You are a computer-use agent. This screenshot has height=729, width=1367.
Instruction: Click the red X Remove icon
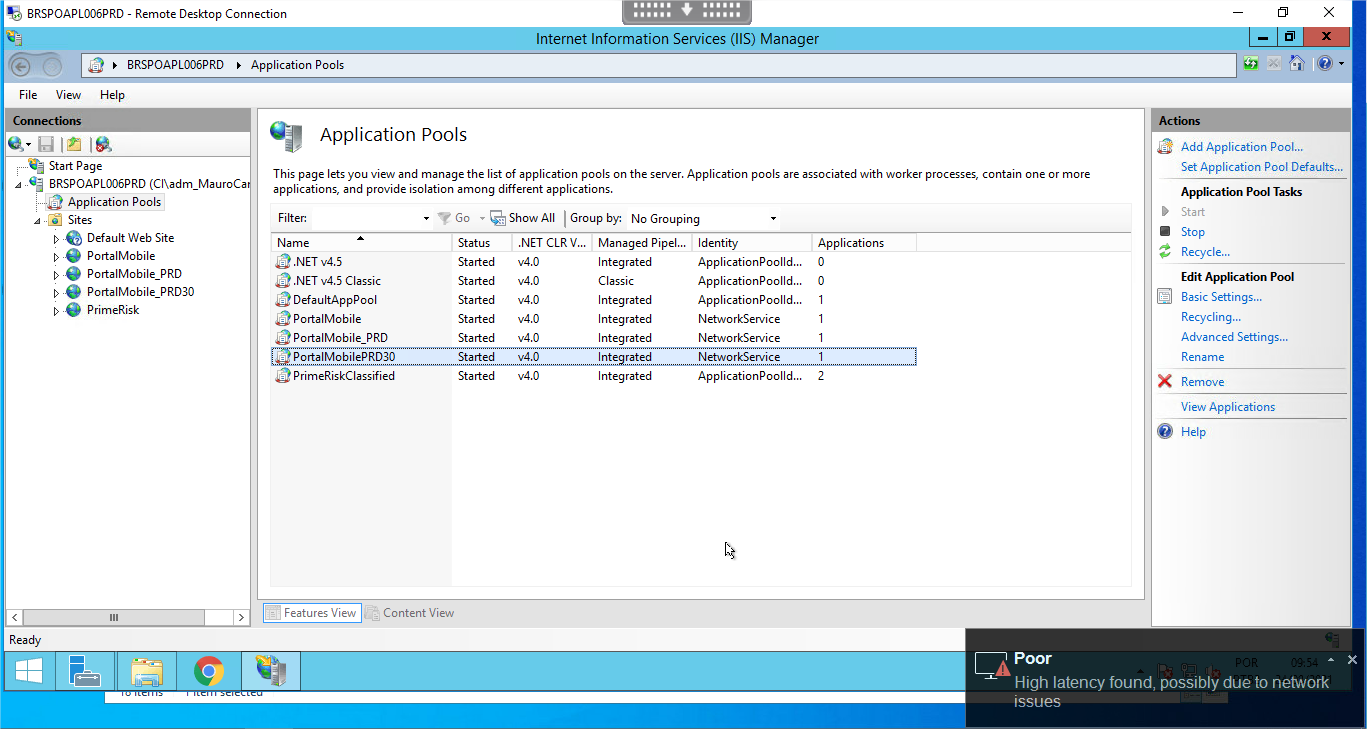coord(1165,382)
